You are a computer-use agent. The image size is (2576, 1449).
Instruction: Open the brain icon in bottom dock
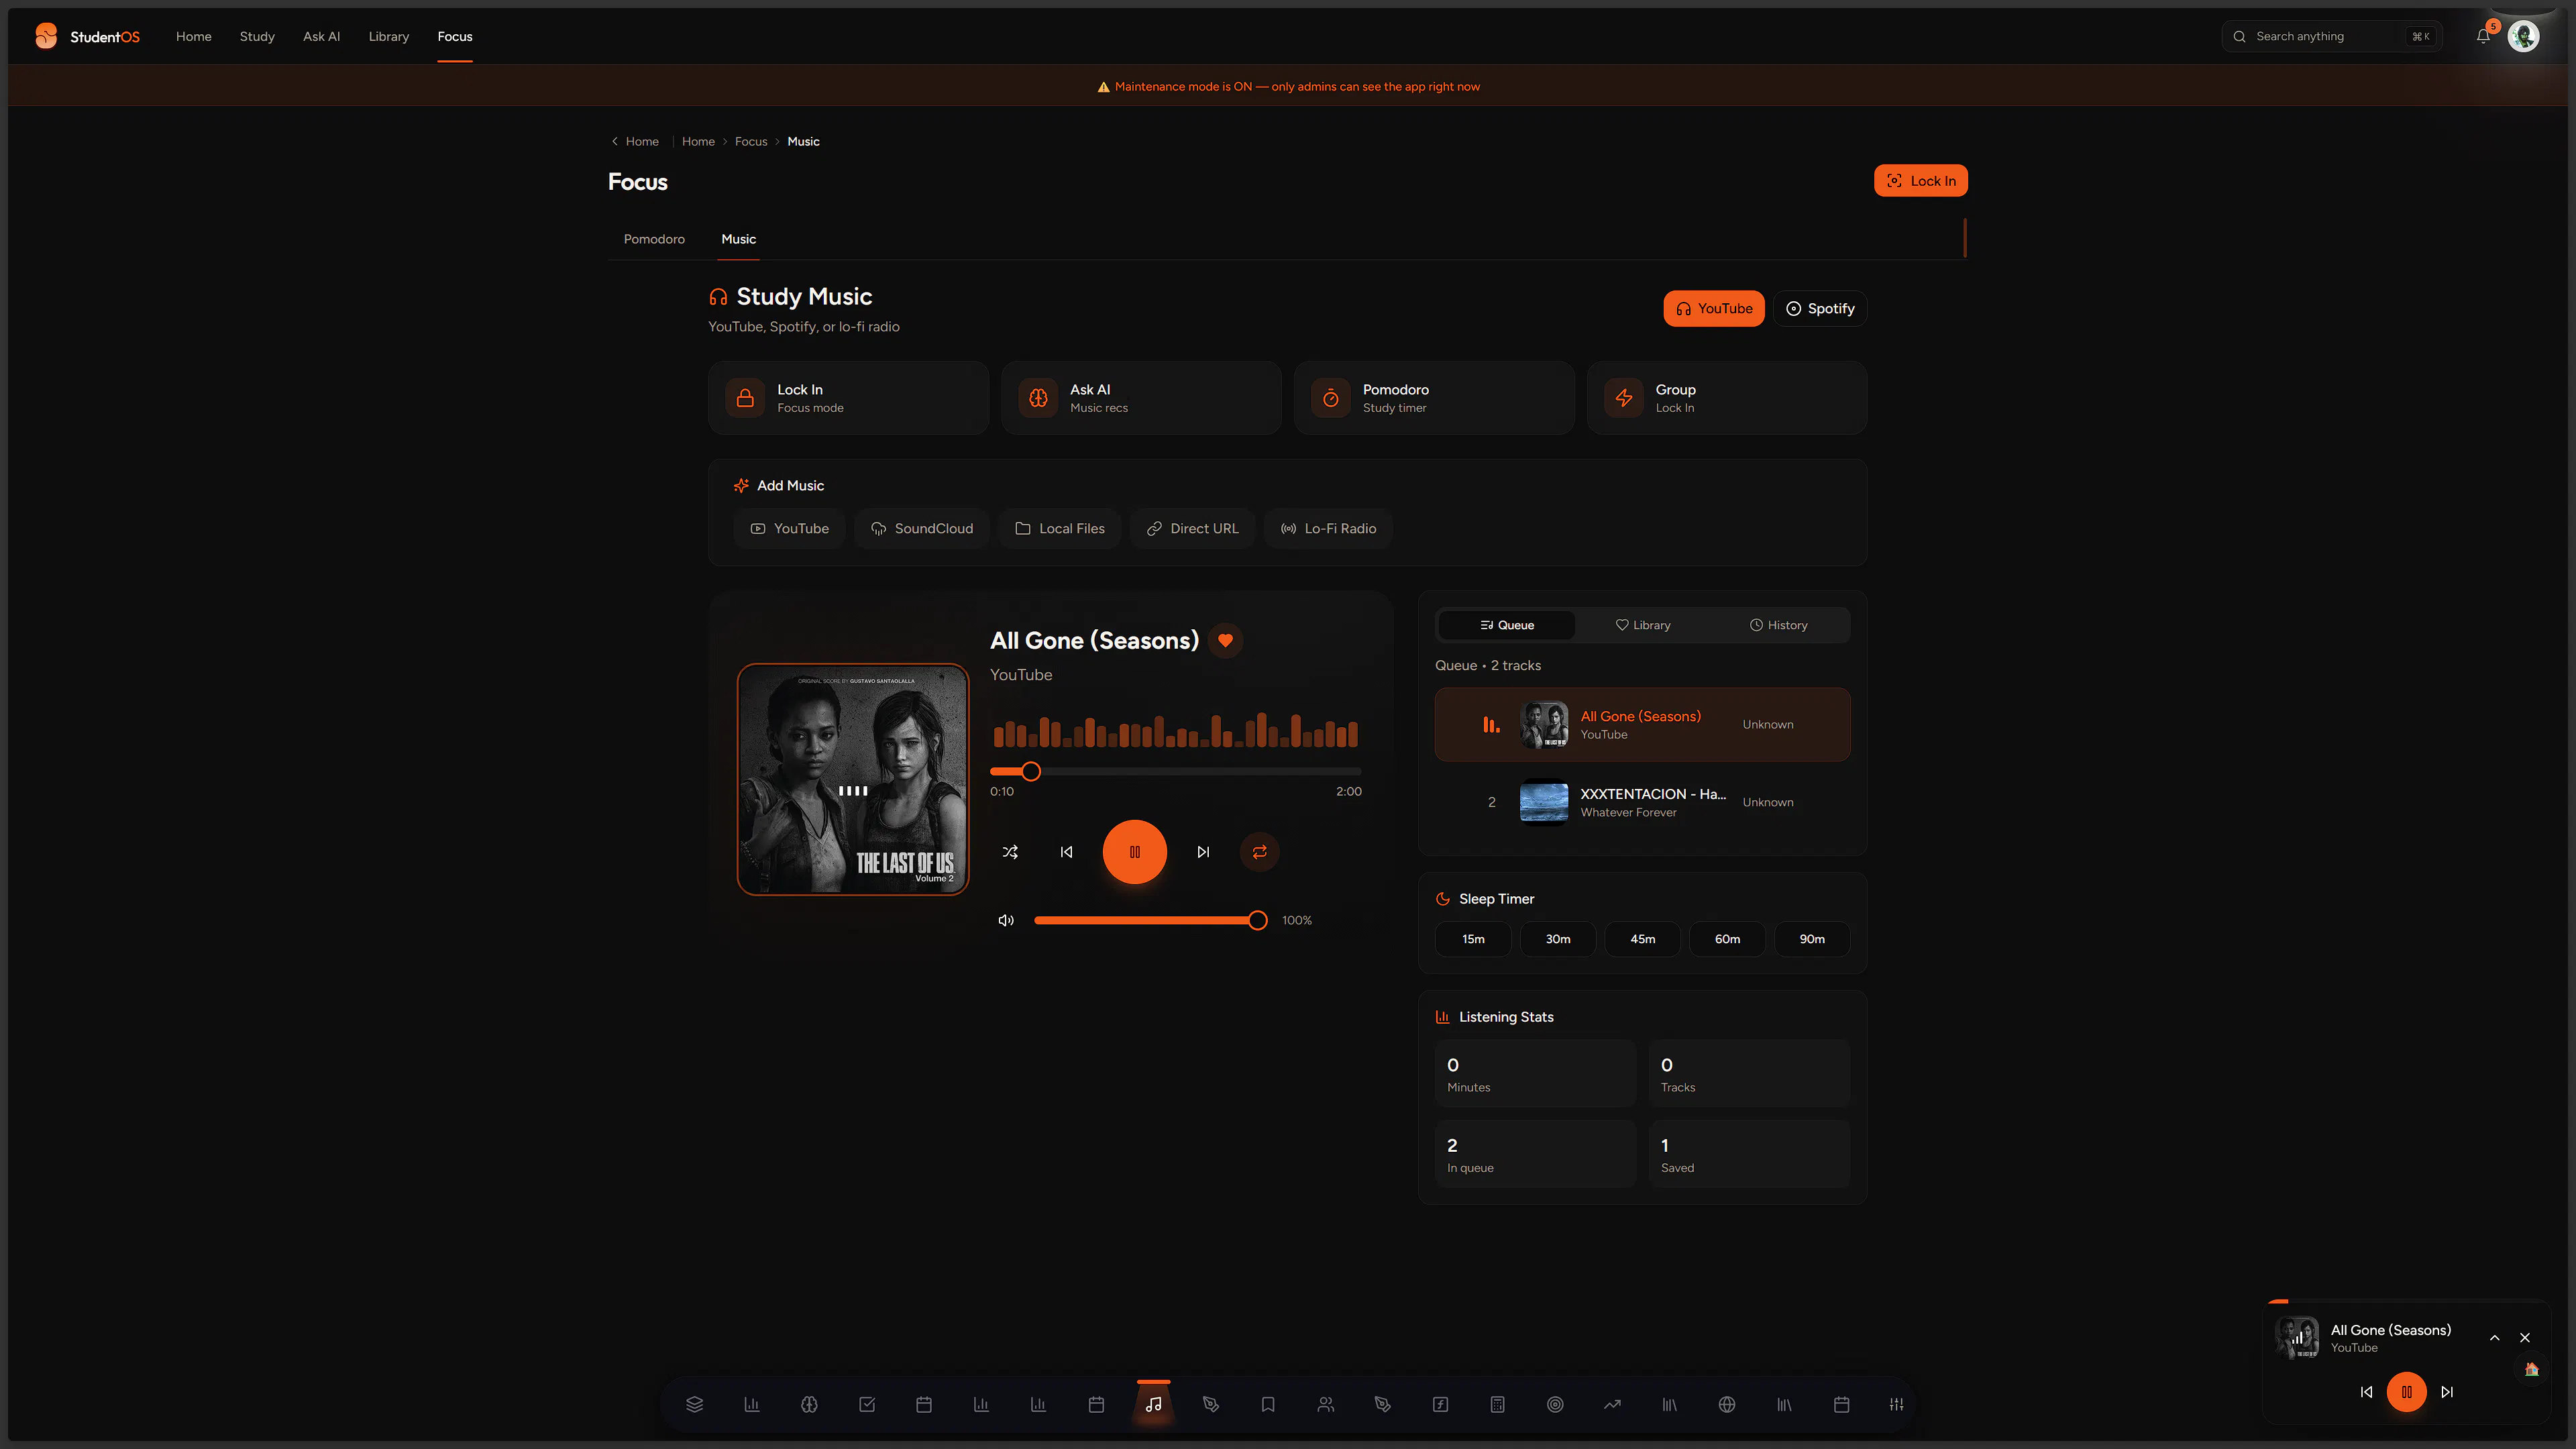(809, 1404)
